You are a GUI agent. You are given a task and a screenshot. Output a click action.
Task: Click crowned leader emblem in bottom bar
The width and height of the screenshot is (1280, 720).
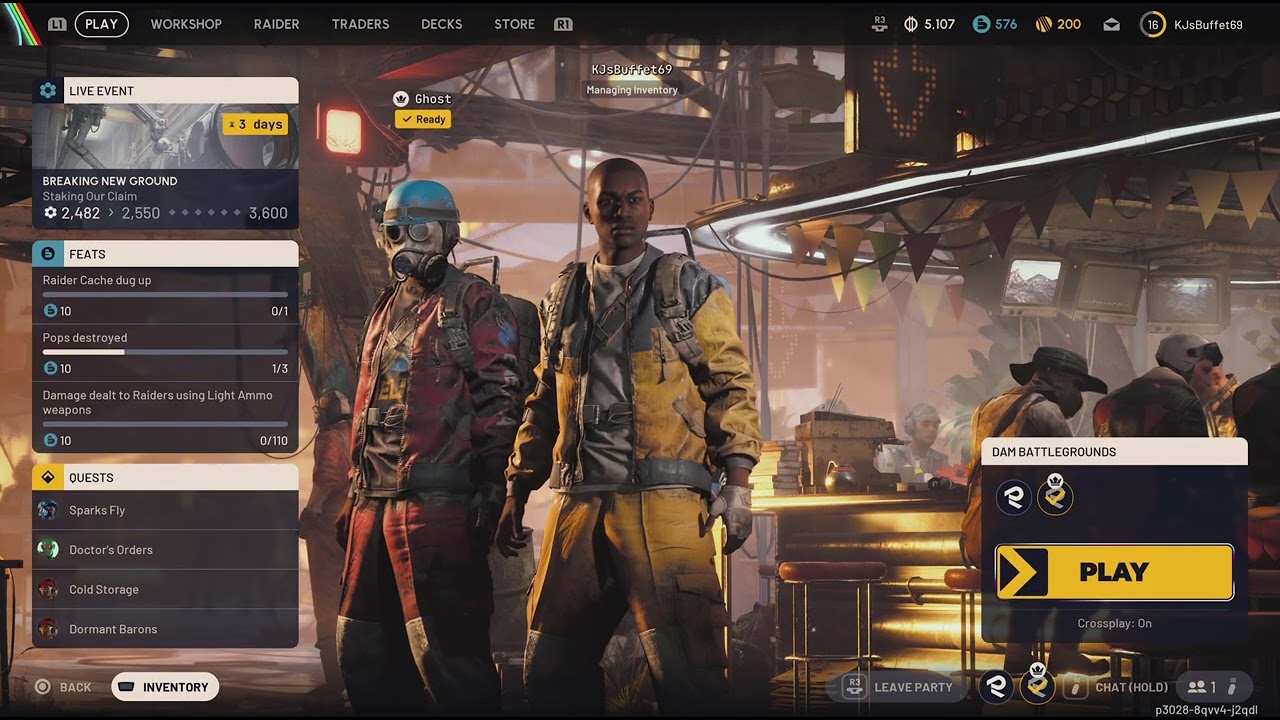click(1037, 685)
